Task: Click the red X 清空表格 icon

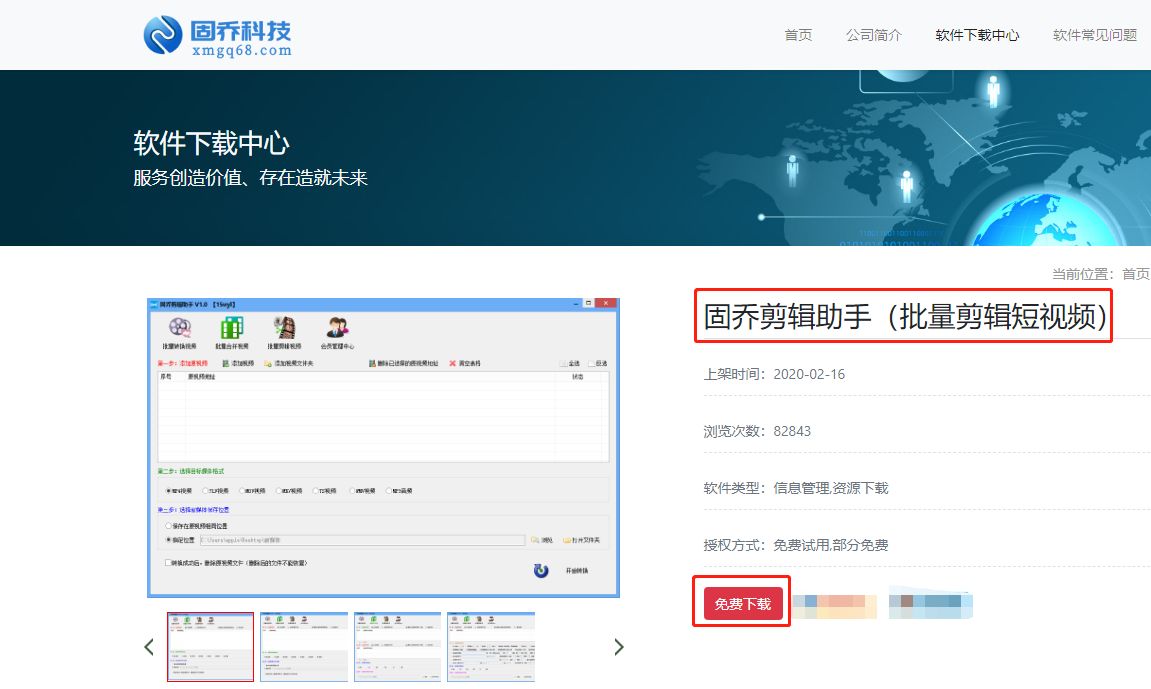Action: pos(450,363)
